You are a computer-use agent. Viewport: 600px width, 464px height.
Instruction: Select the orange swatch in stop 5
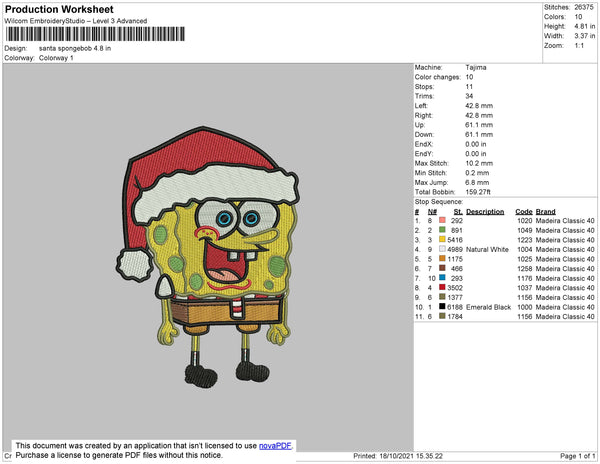tap(442, 259)
